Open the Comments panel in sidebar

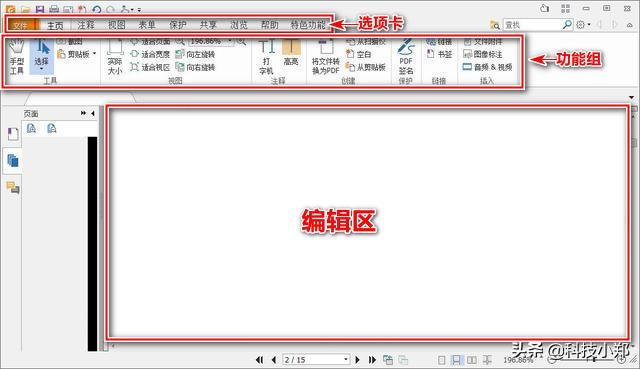click(x=13, y=187)
